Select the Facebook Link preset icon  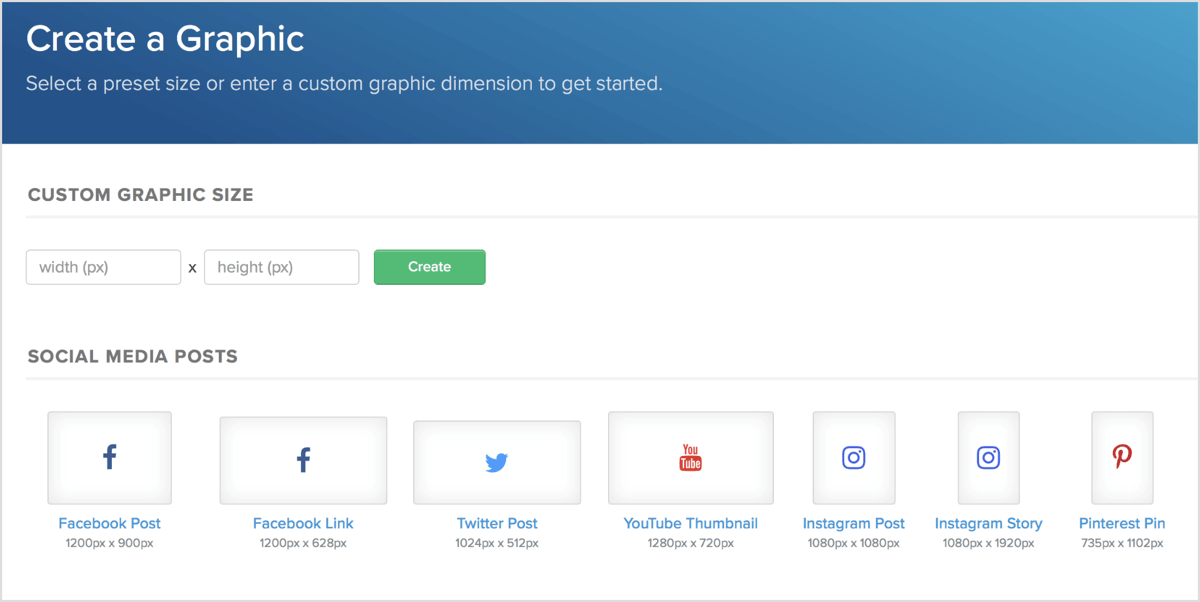coord(303,461)
